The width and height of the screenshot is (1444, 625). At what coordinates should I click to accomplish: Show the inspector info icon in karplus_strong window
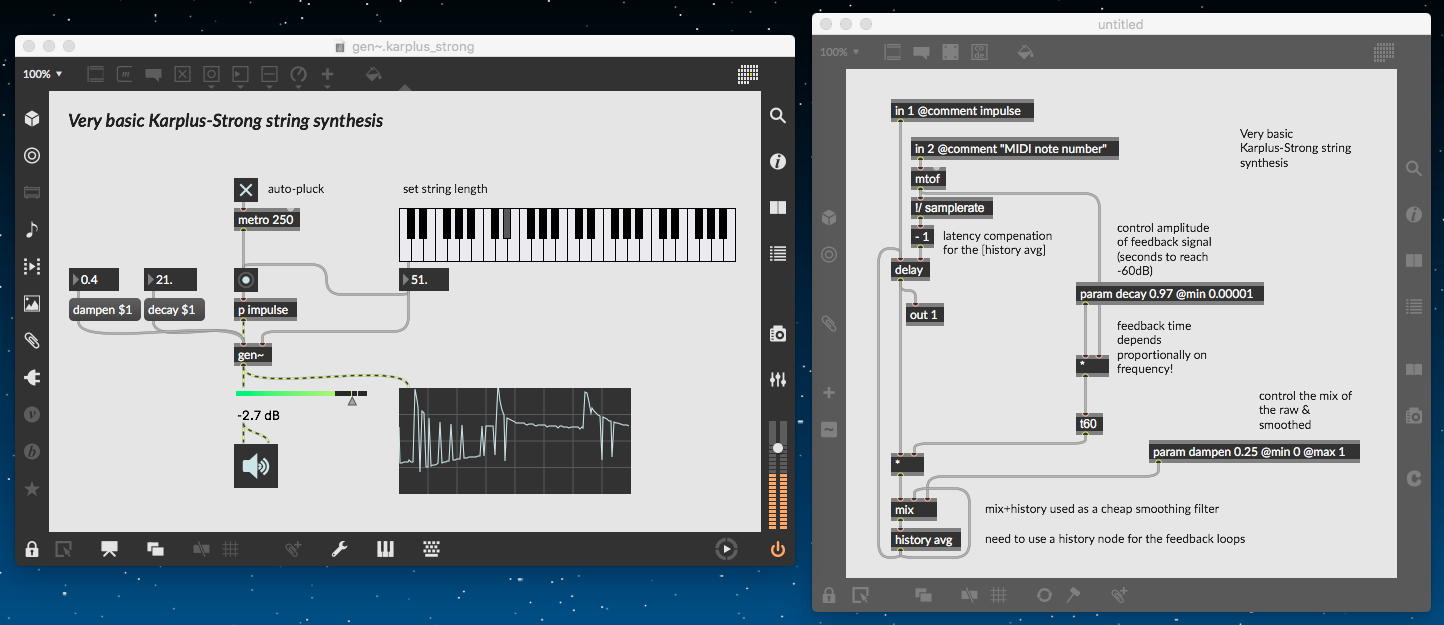777,161
